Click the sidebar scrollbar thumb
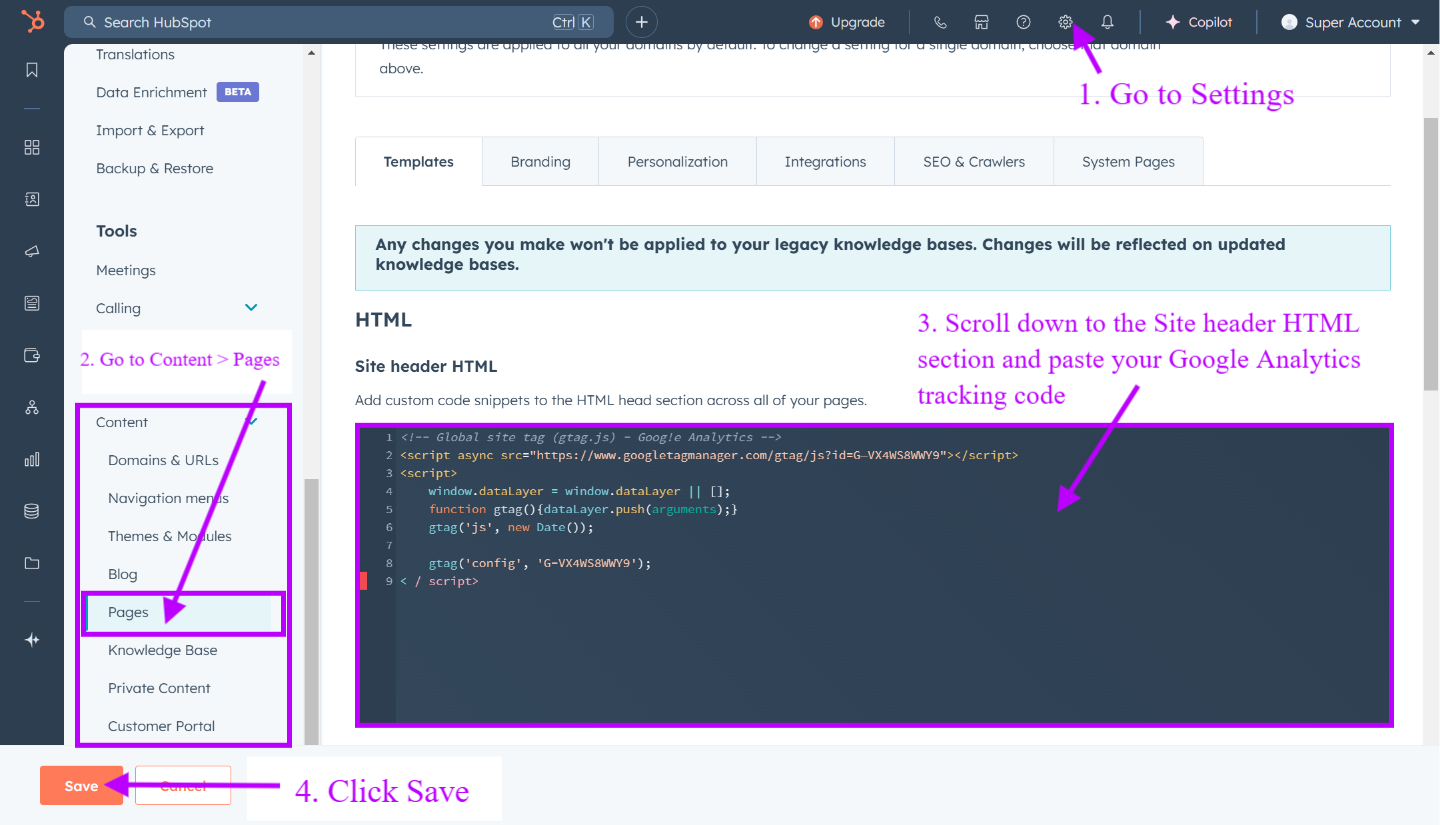This screenshot has height=825, width=1440. (x=311, y=610)
